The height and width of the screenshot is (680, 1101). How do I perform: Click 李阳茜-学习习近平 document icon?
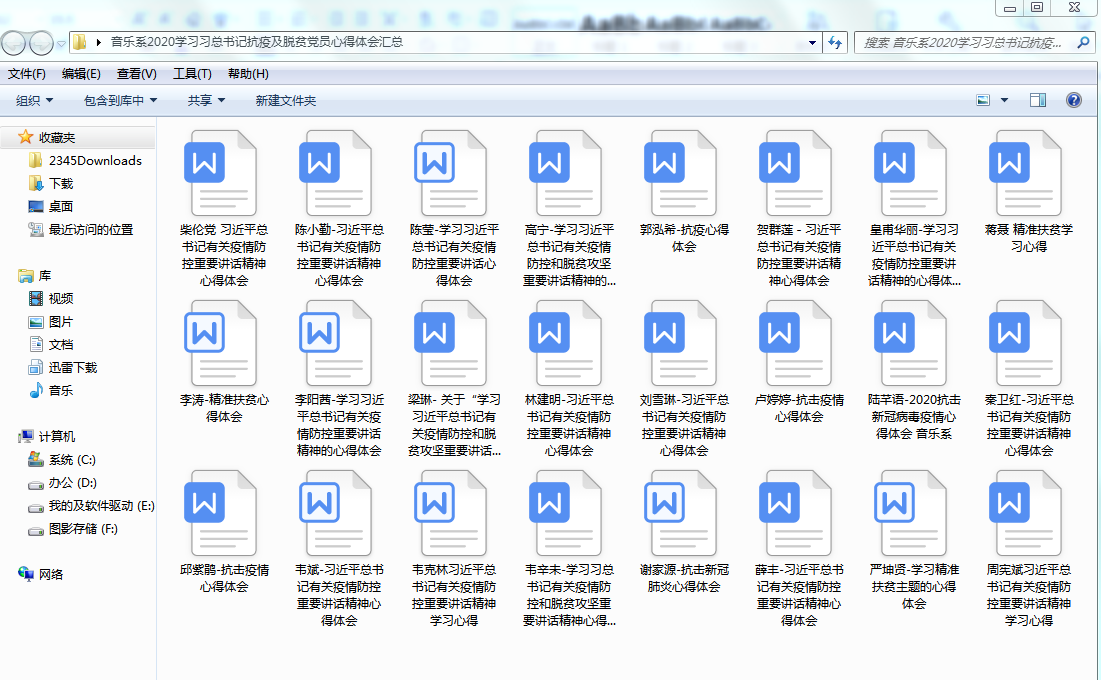coord(336,343)
